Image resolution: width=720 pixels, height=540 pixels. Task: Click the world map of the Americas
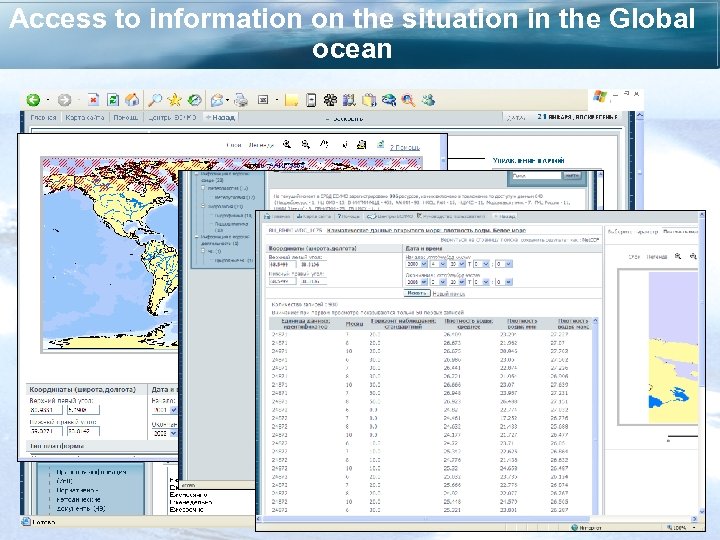pos(110,254)
